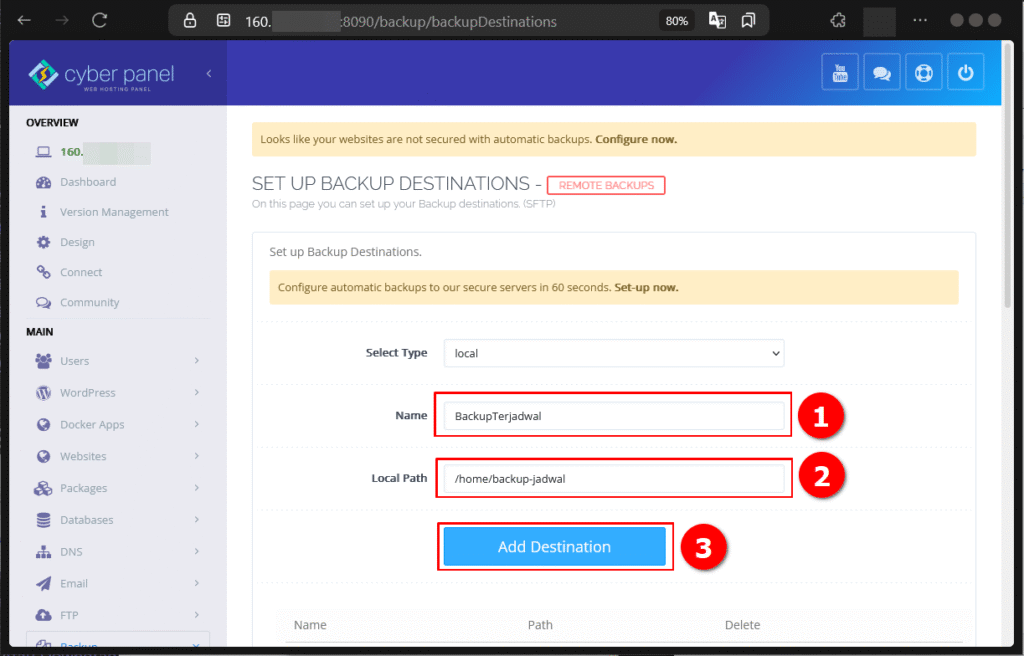Click the live chat icon in the header
The image size is (1024, 656).
(x=881, y=71)
